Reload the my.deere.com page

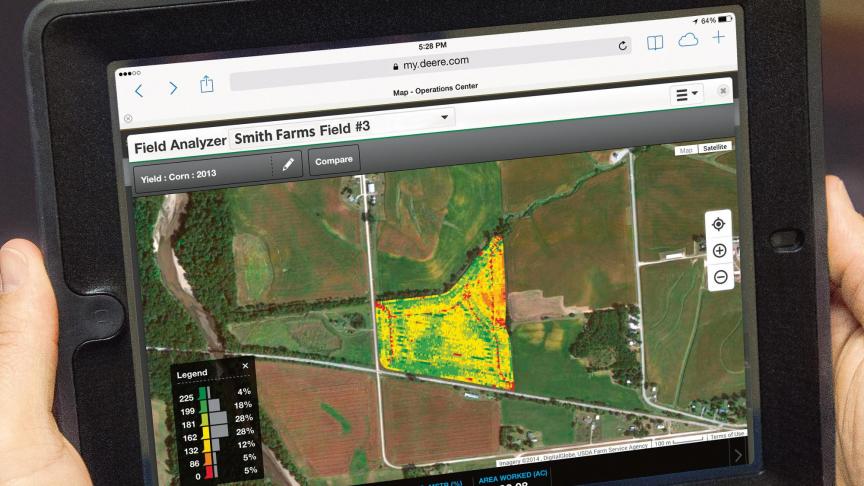click(622, 46)
